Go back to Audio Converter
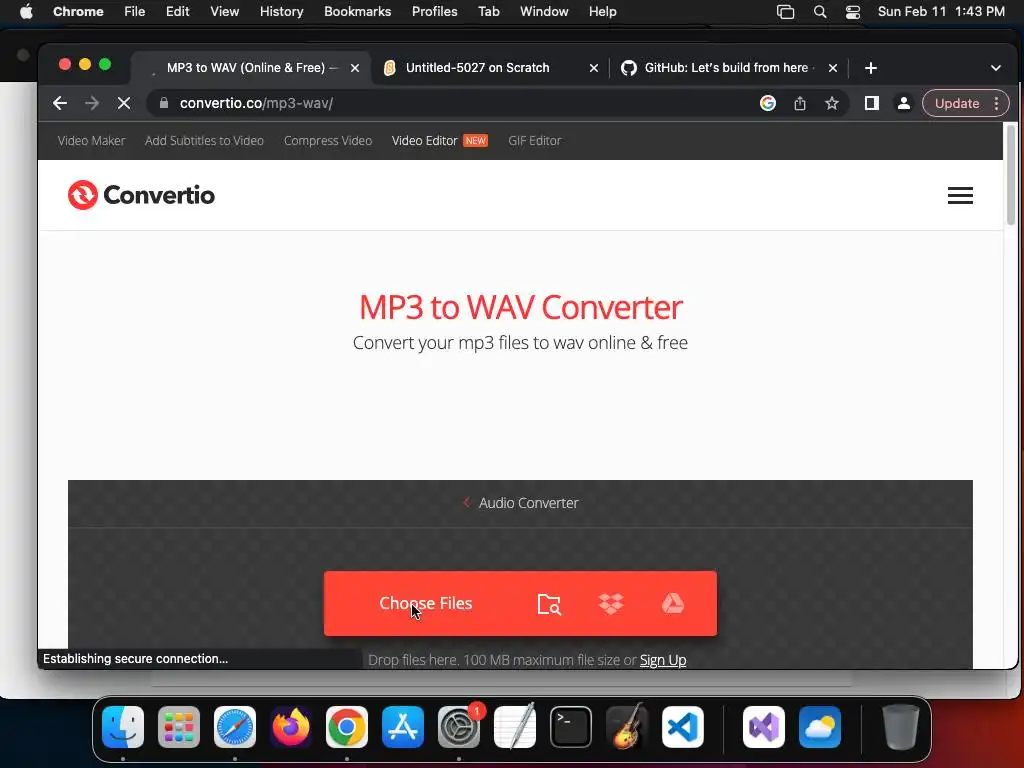The width and height of the screenshot is (1024, 768). [520, 503]
